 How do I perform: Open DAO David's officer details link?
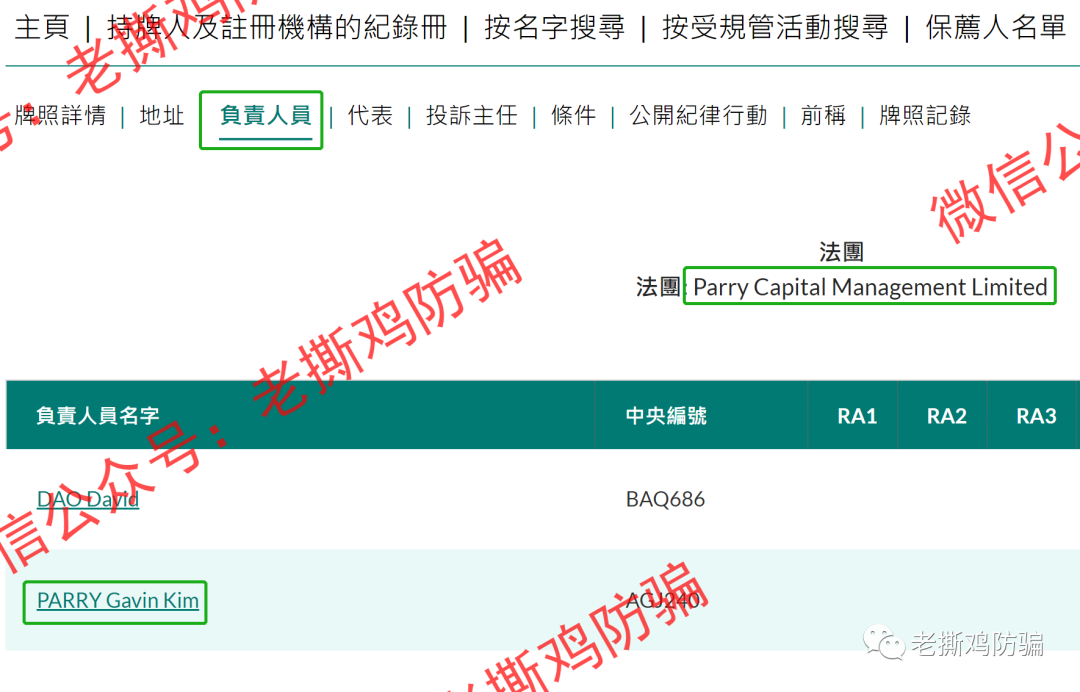click(x=87, y=499)
